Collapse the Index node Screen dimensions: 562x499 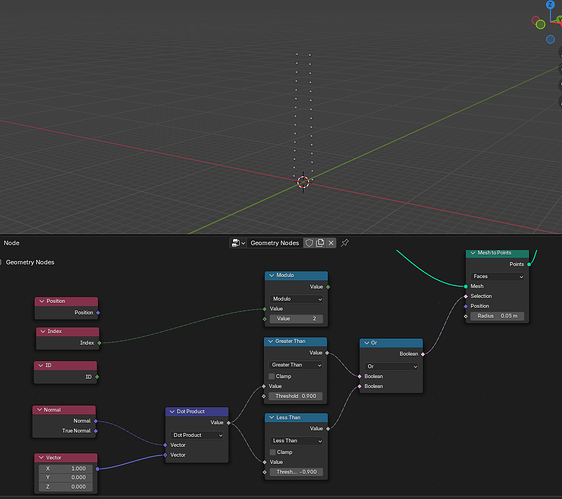point(43,331)
